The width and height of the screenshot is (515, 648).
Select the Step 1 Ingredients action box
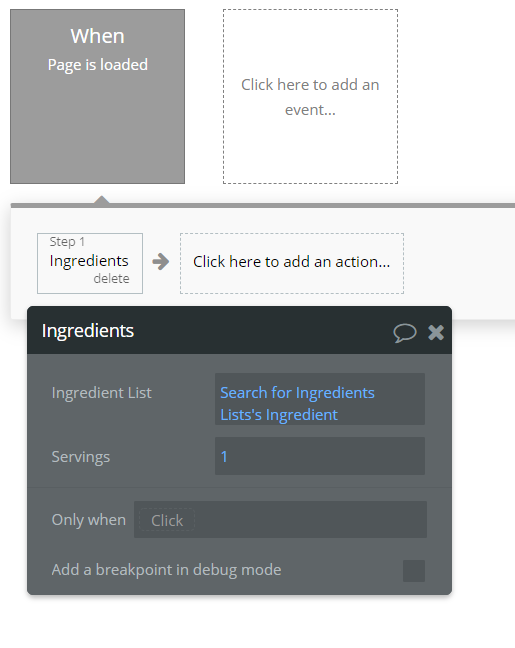tap(90, 263)
